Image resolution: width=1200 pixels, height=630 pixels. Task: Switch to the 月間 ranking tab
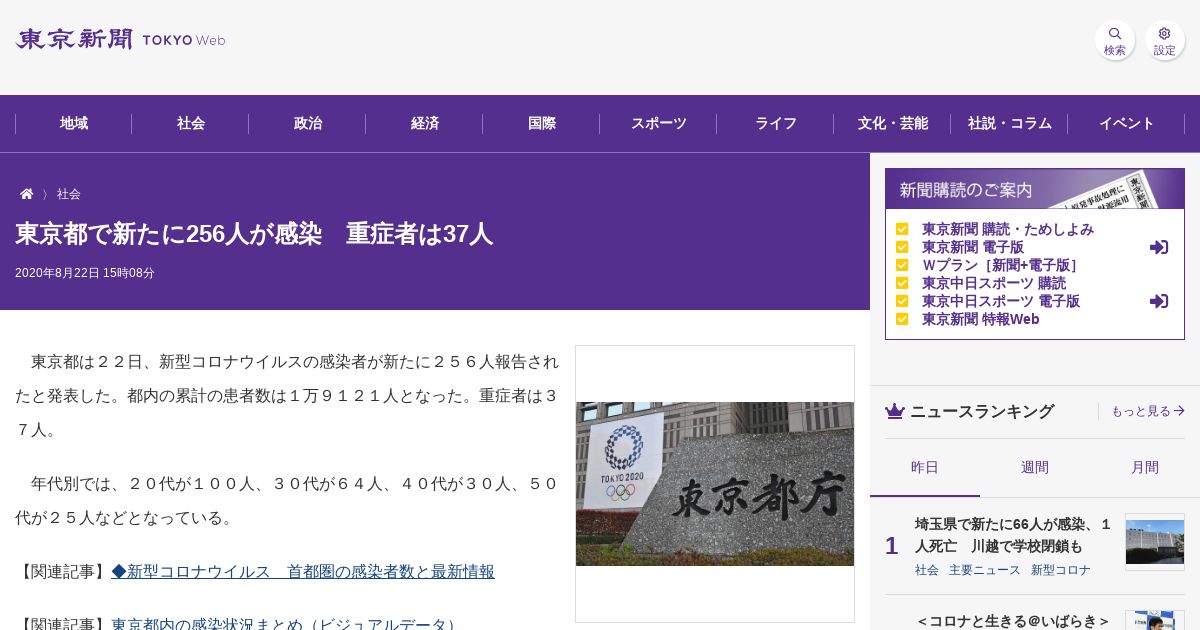pos(1145,467)
